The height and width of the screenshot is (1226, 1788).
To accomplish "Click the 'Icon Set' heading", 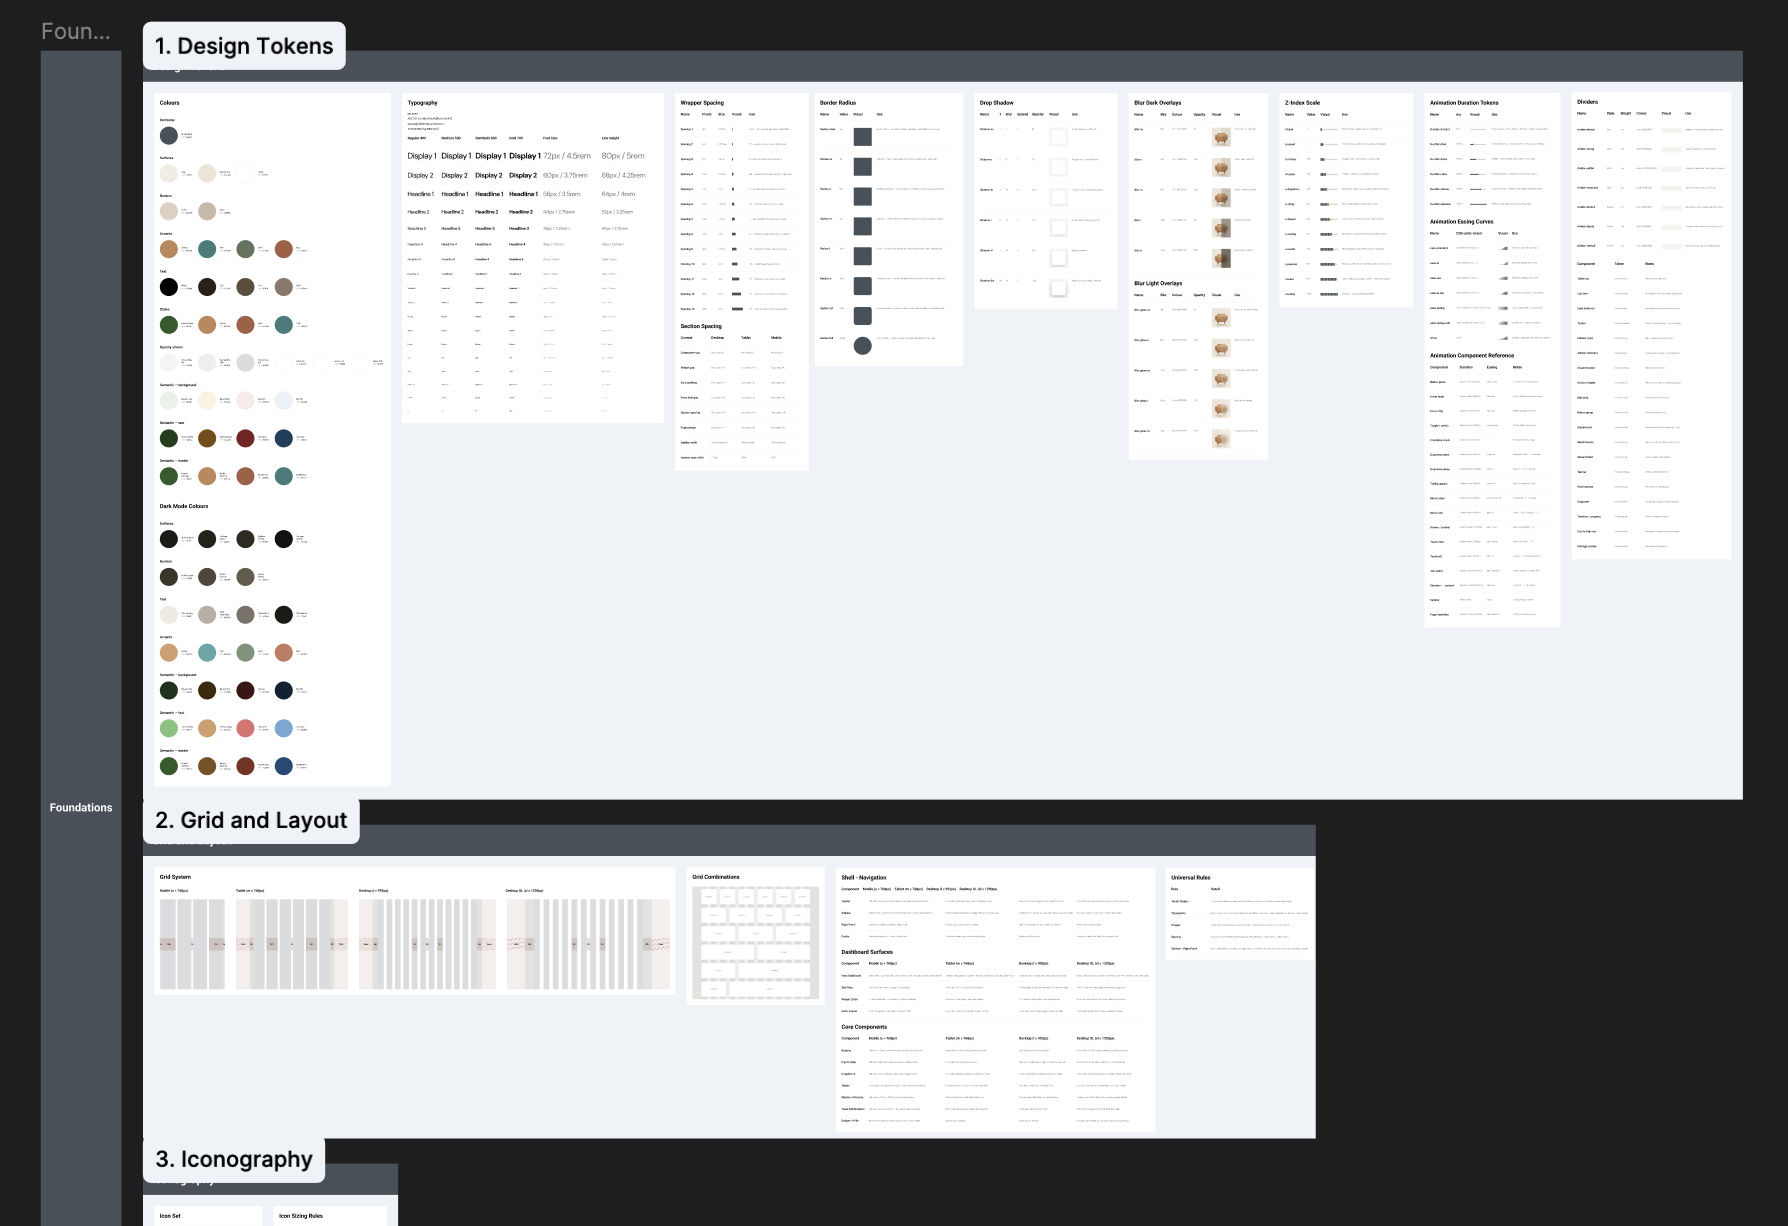I will point(170,1216).
